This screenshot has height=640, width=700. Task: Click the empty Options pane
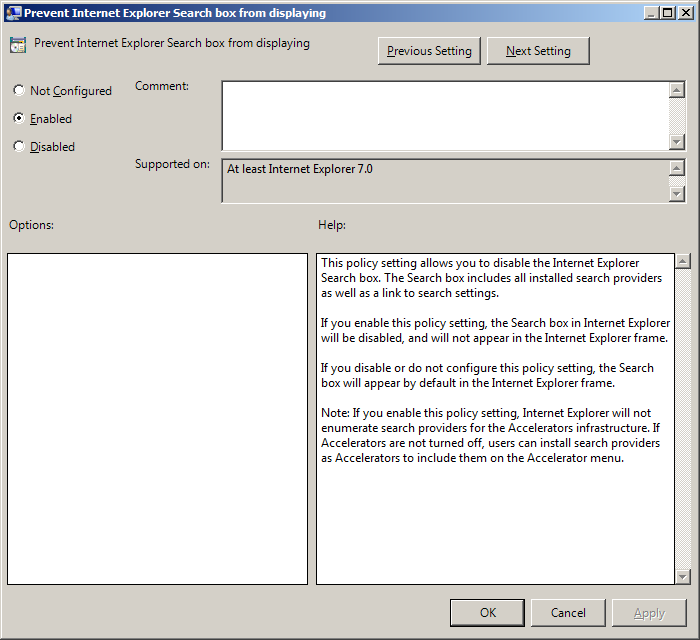(x=157, y=418)
